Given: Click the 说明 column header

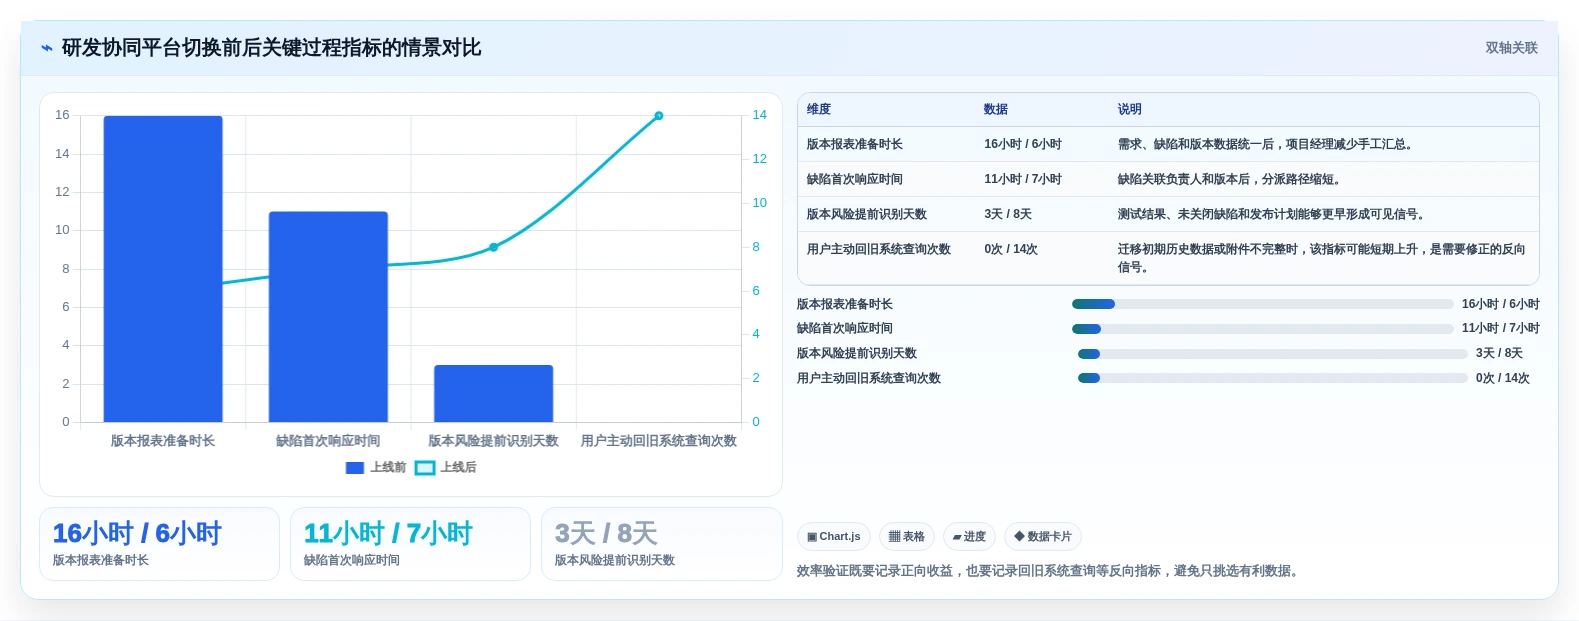Looking at the screenshot, I should 1130,110.
